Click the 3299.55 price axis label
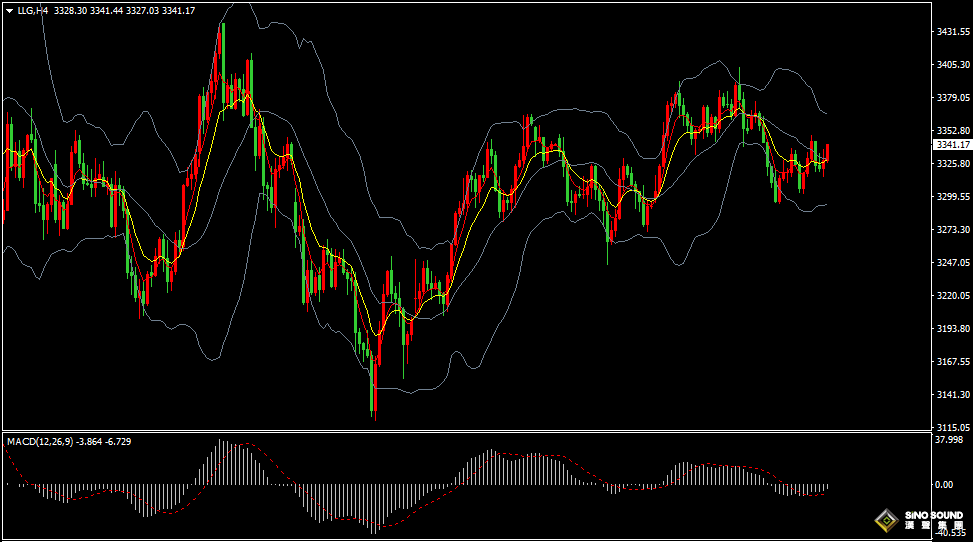Screen dimensions: 973x542 [951, 197]
